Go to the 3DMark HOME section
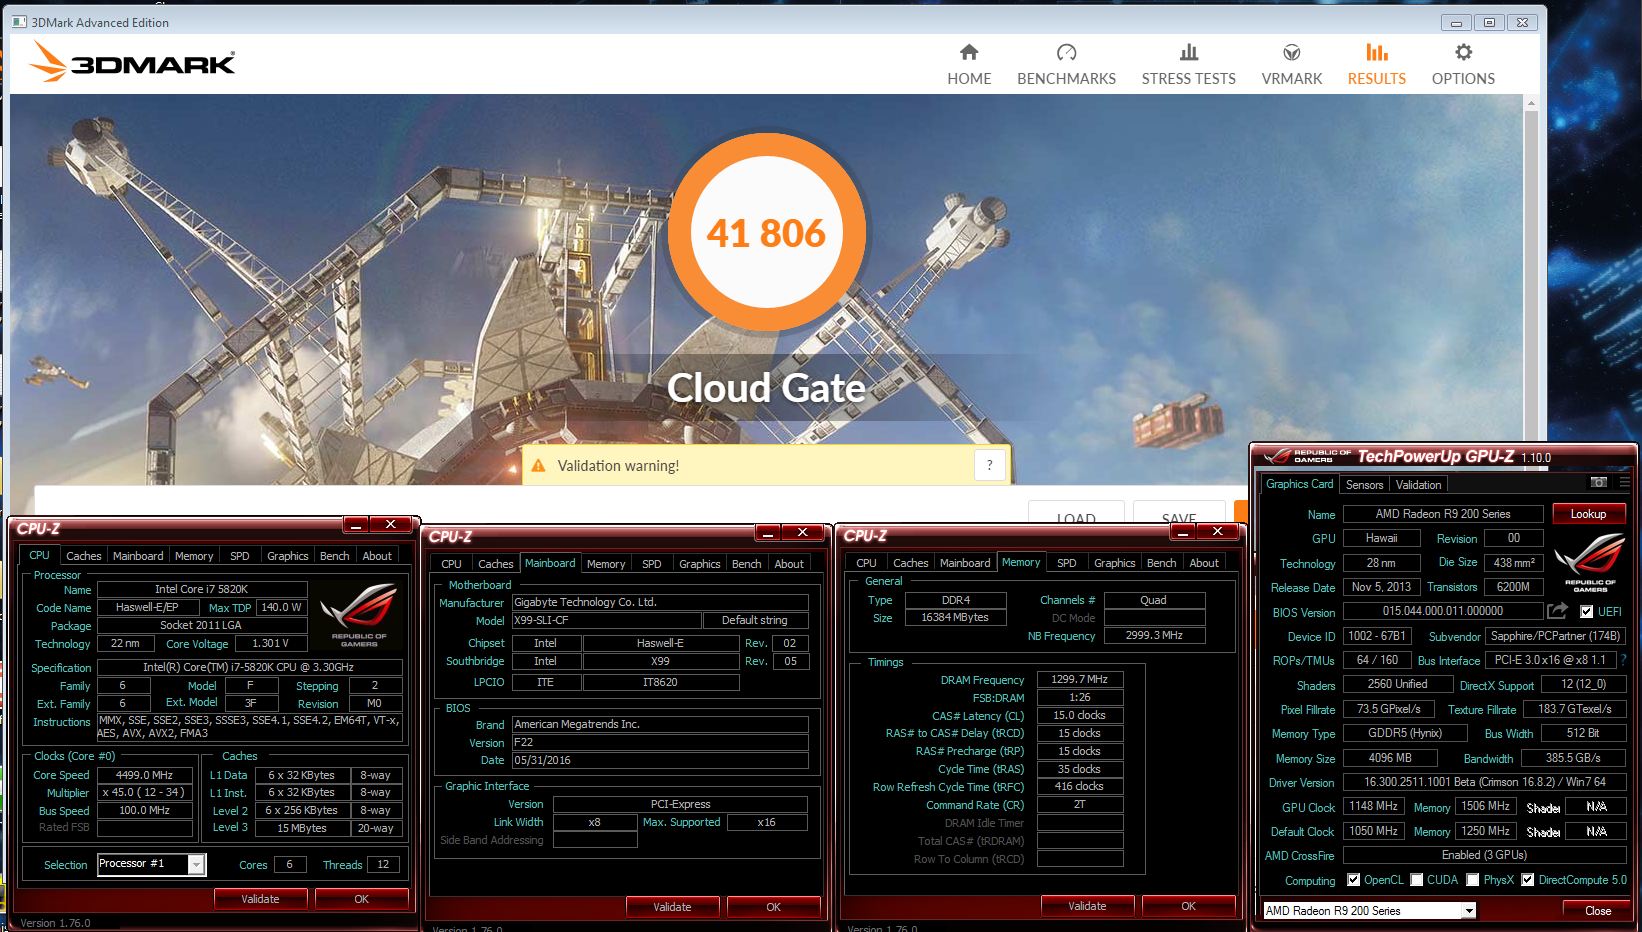 point(969,65)
